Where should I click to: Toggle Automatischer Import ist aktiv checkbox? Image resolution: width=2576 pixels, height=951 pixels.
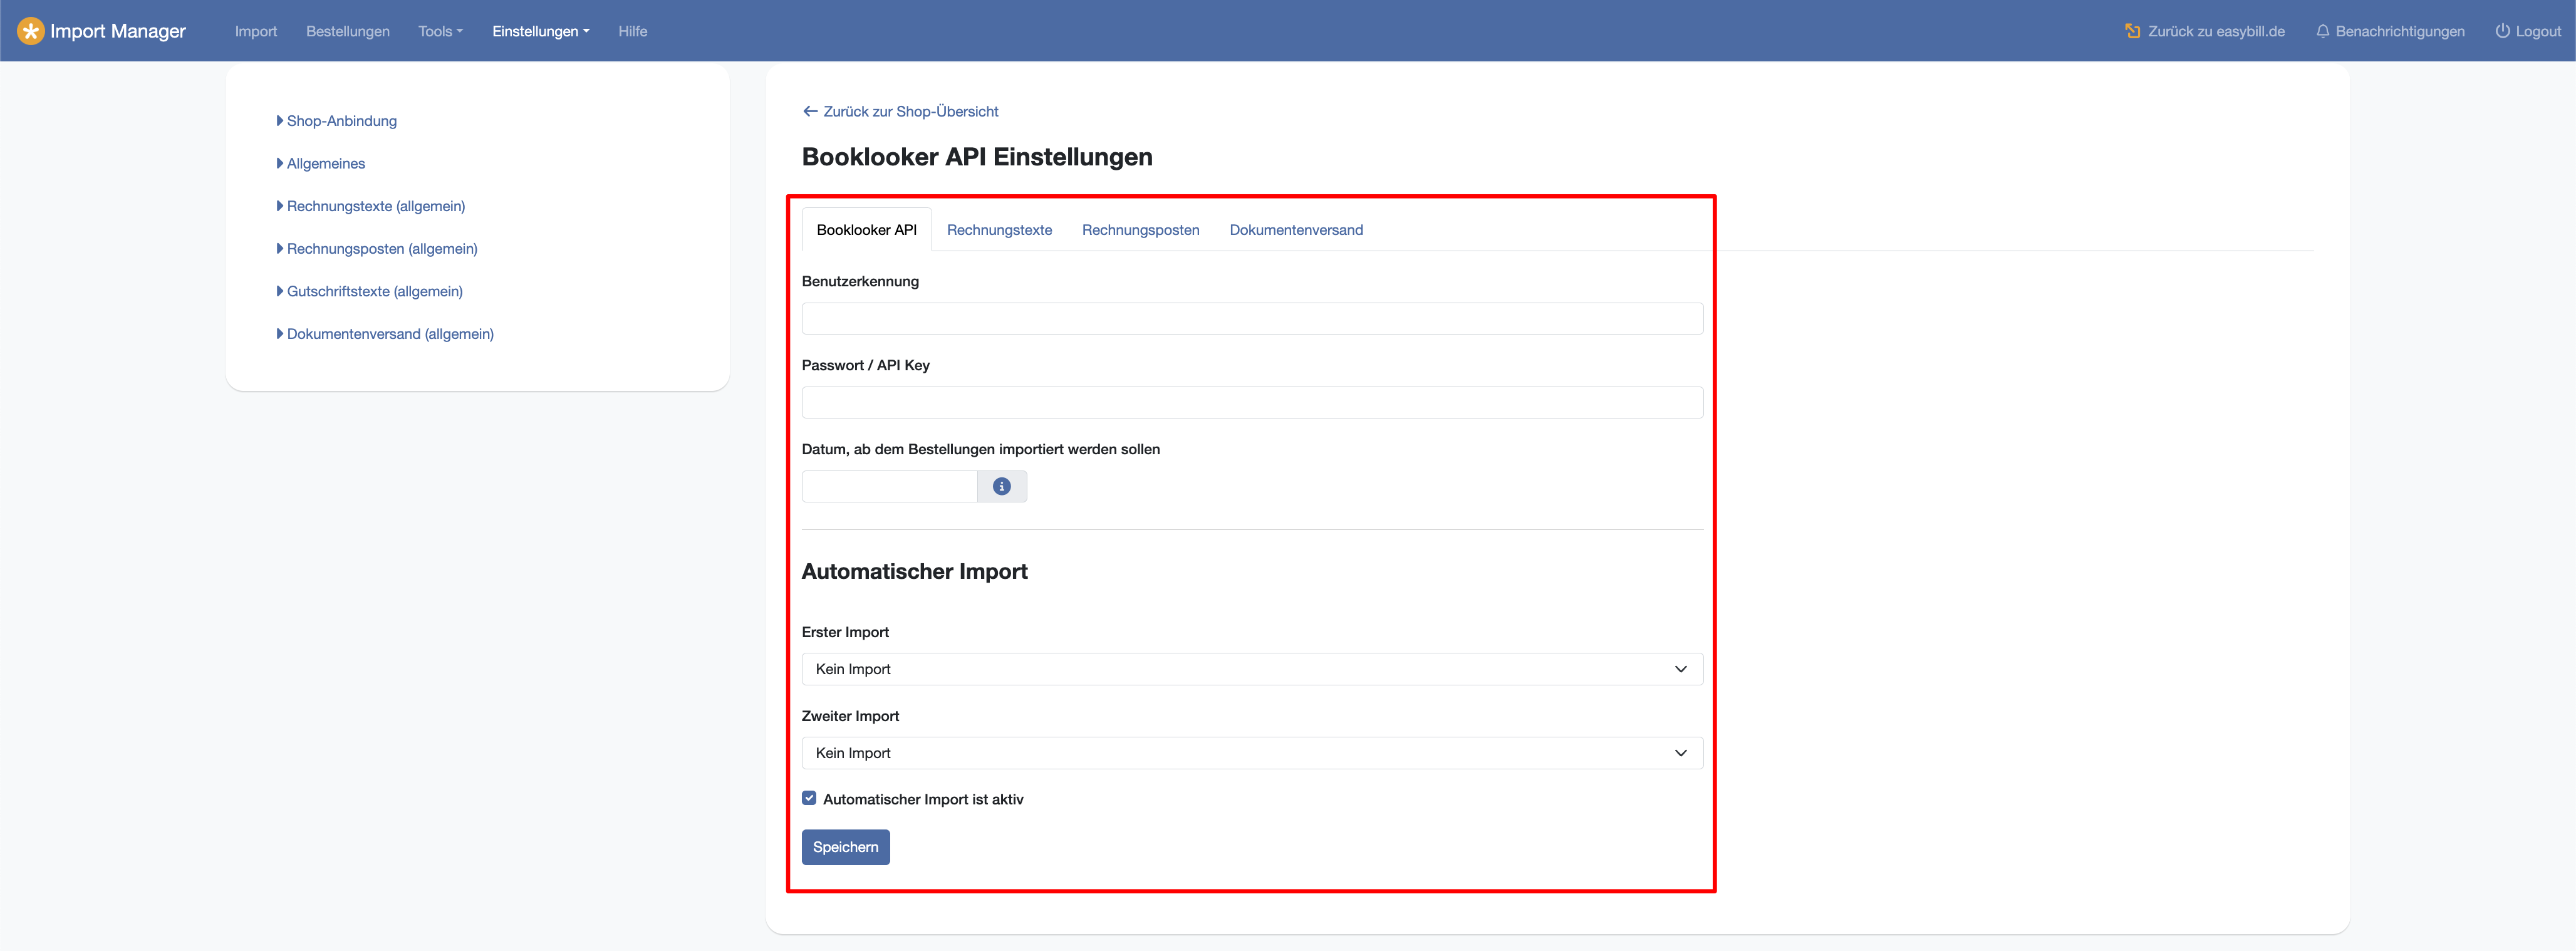tap(809, 798)
